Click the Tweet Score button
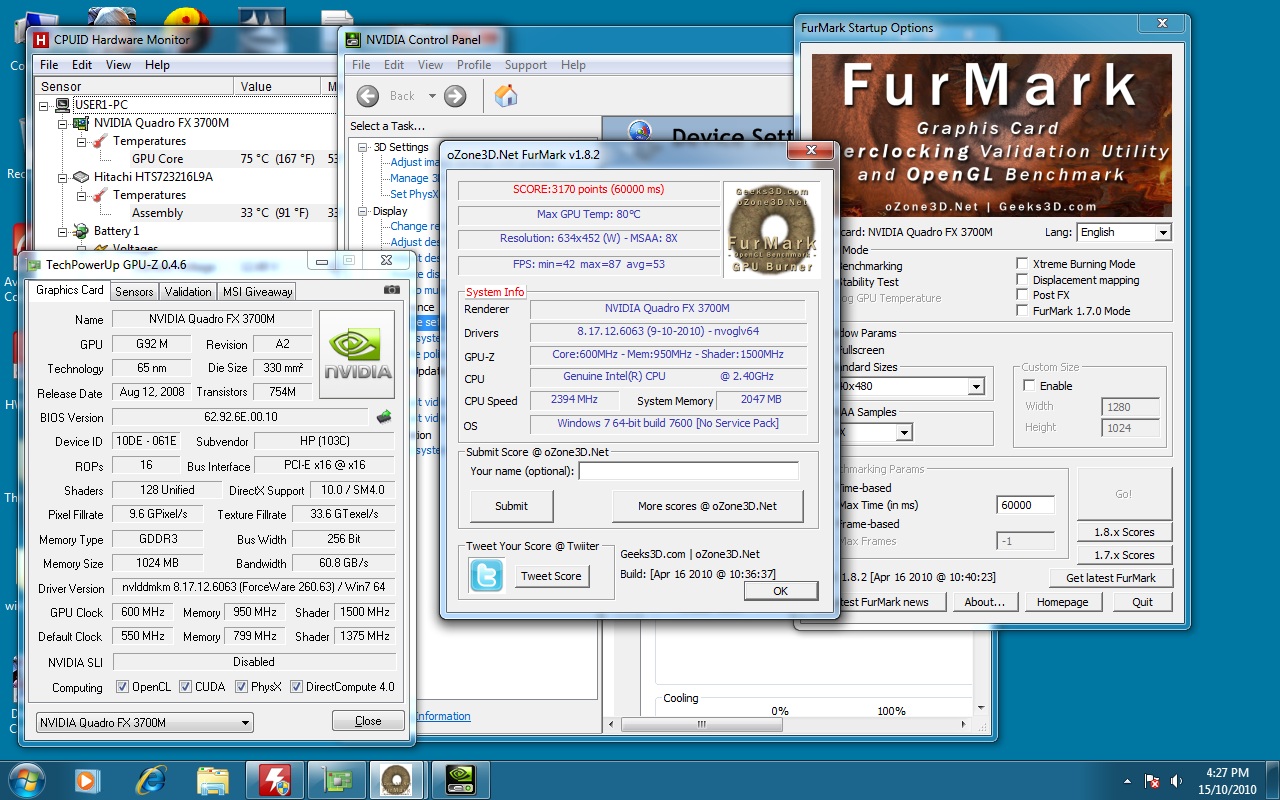 point(551,576)
